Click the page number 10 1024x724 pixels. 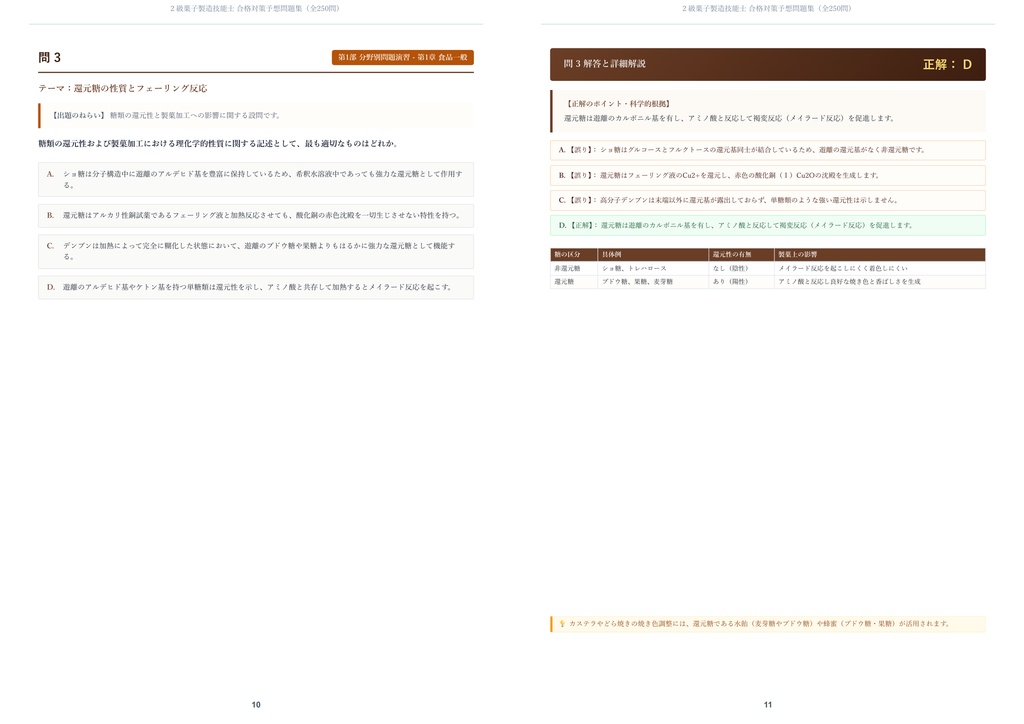pos(256,705)
